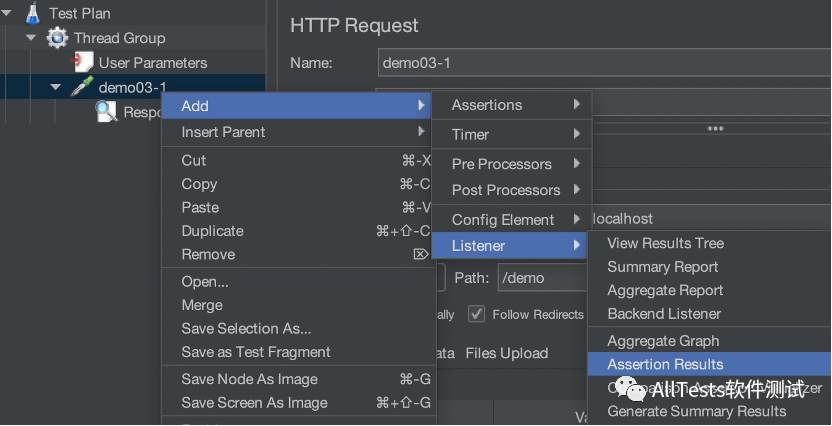This screenshot has height=426, width=832.
Task: Collapse the Thread Group tree node
Action: [32, 38]
